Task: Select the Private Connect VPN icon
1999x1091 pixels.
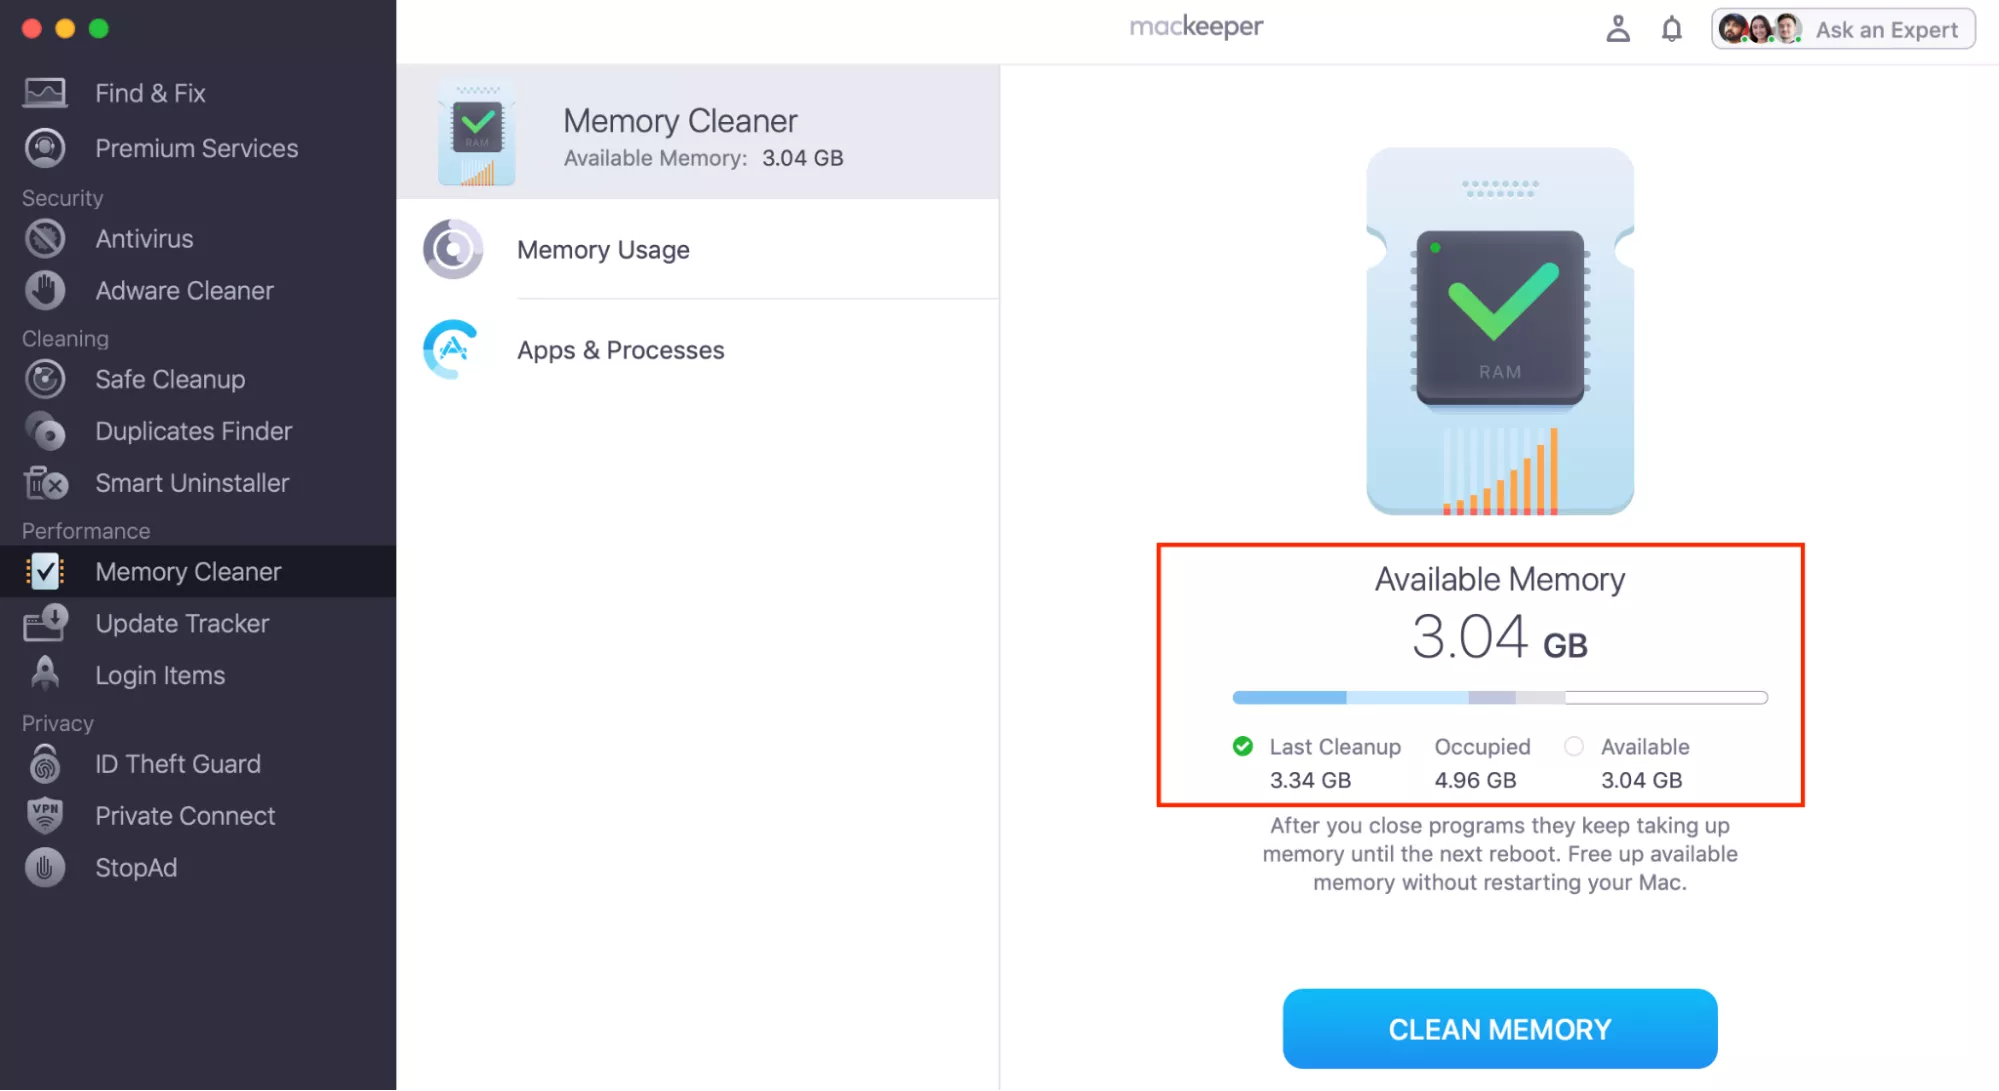Action: [44, 815]
